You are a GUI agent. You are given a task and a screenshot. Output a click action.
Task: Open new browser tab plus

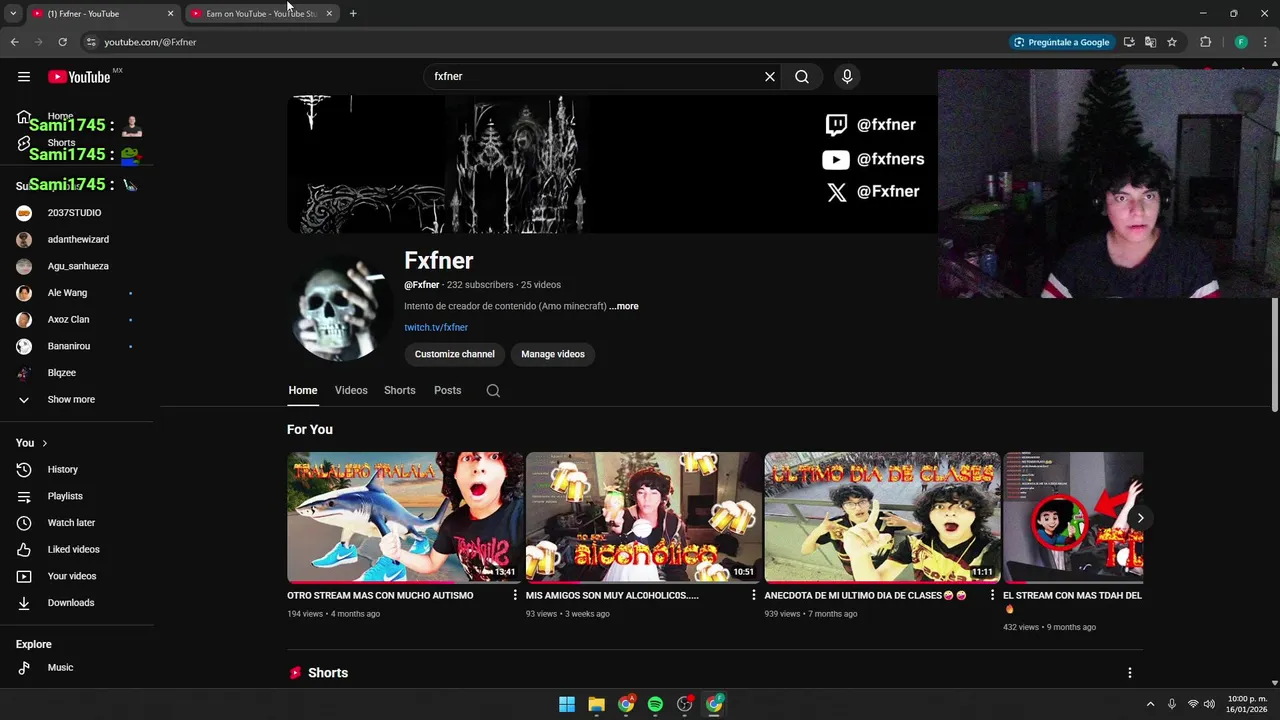[353, 13]
